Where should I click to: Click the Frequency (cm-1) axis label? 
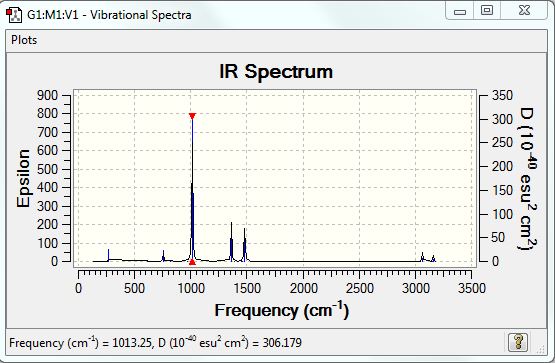coord(282,311)
